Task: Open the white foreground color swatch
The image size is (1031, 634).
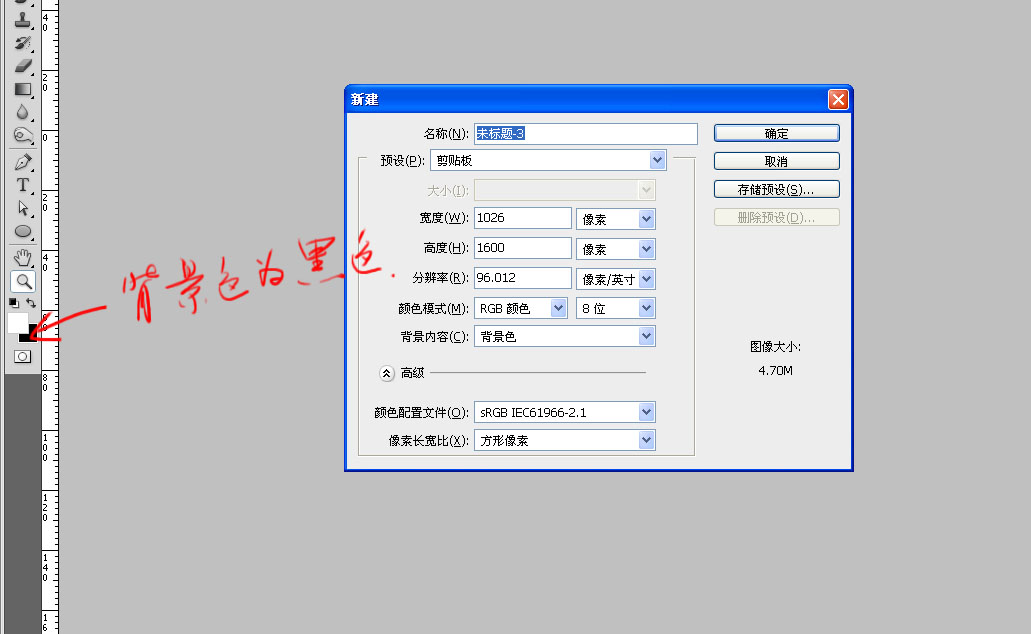Action: (17, 322)
